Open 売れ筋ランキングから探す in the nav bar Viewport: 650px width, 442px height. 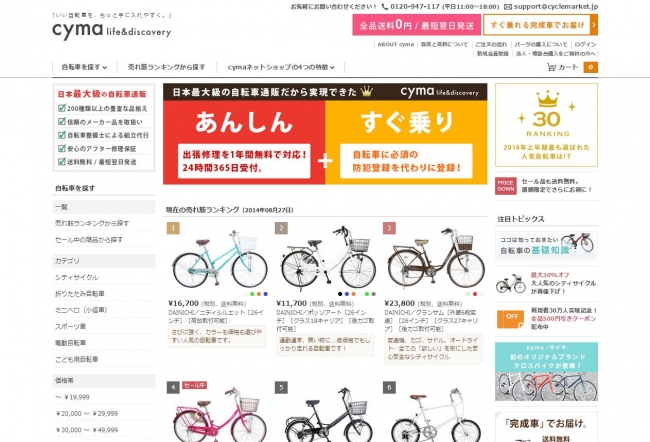pos(167,67)
